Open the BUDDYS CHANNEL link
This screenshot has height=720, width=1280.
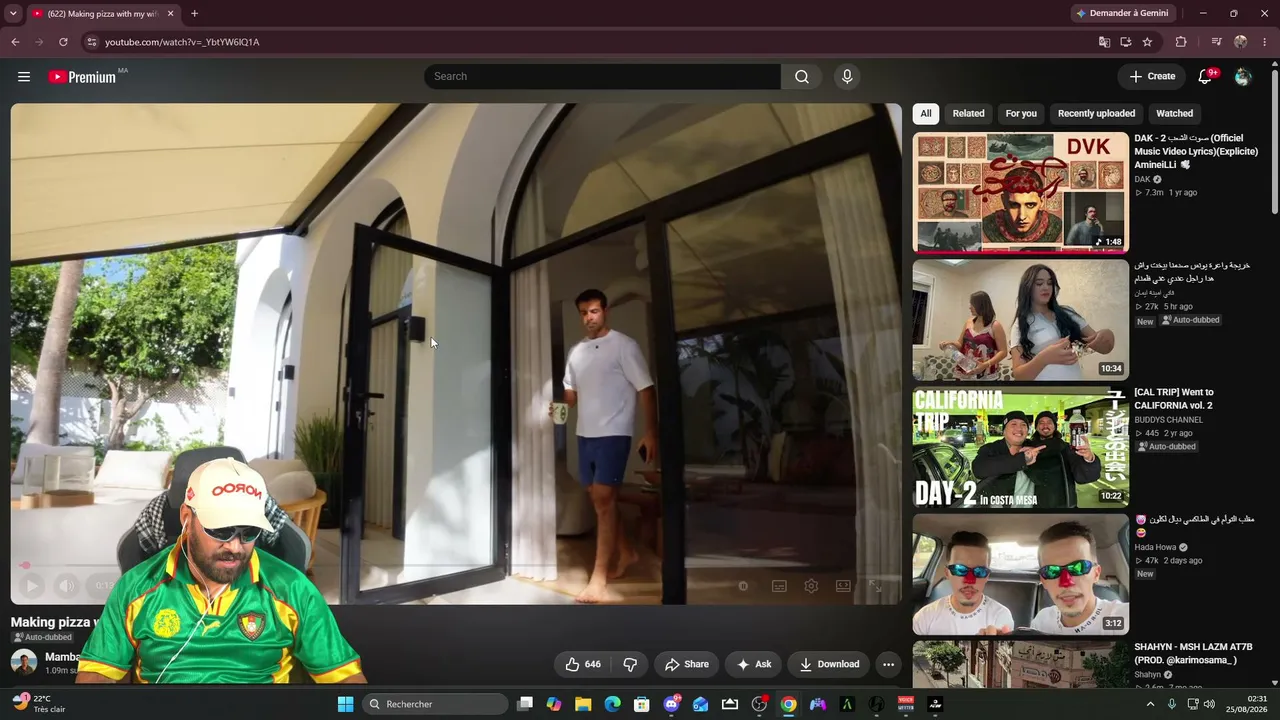point(1168,420)
